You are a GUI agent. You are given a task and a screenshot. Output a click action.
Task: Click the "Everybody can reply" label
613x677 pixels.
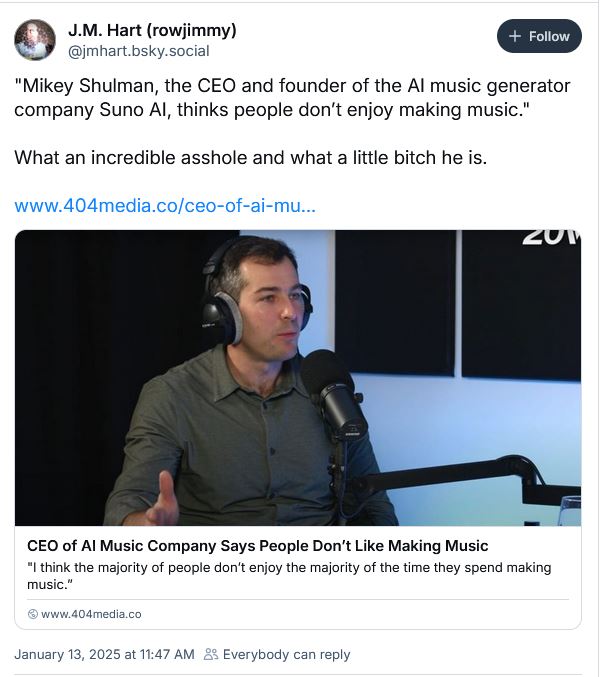pyautogui.click(x=286, y=655)
